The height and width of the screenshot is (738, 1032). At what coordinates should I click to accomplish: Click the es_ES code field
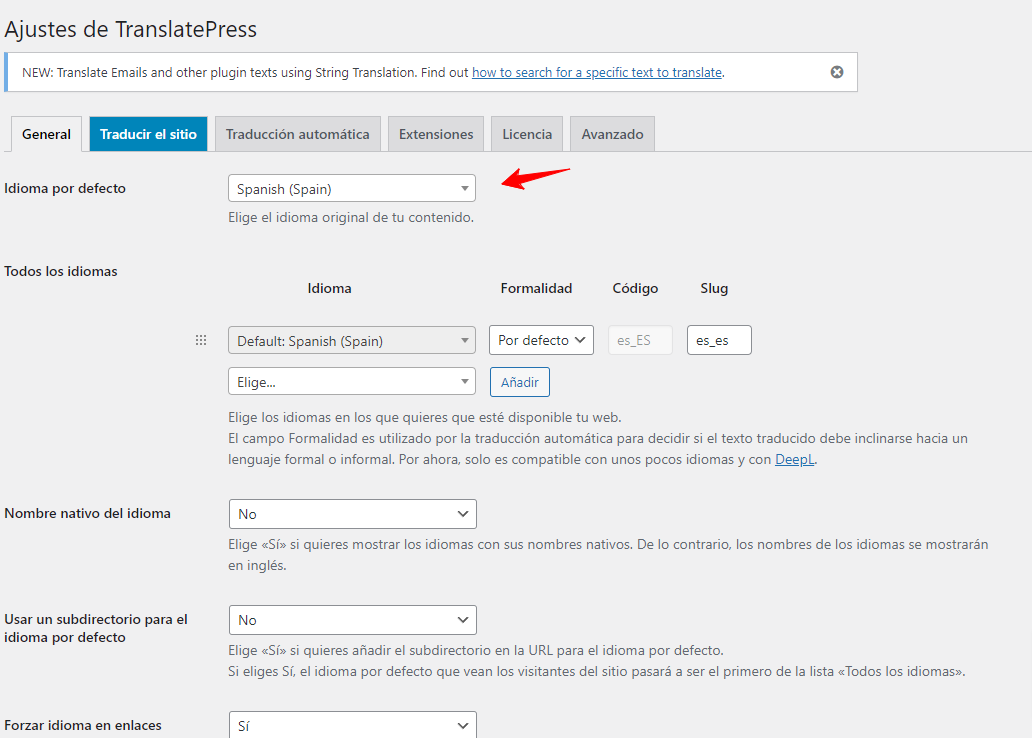640,340
